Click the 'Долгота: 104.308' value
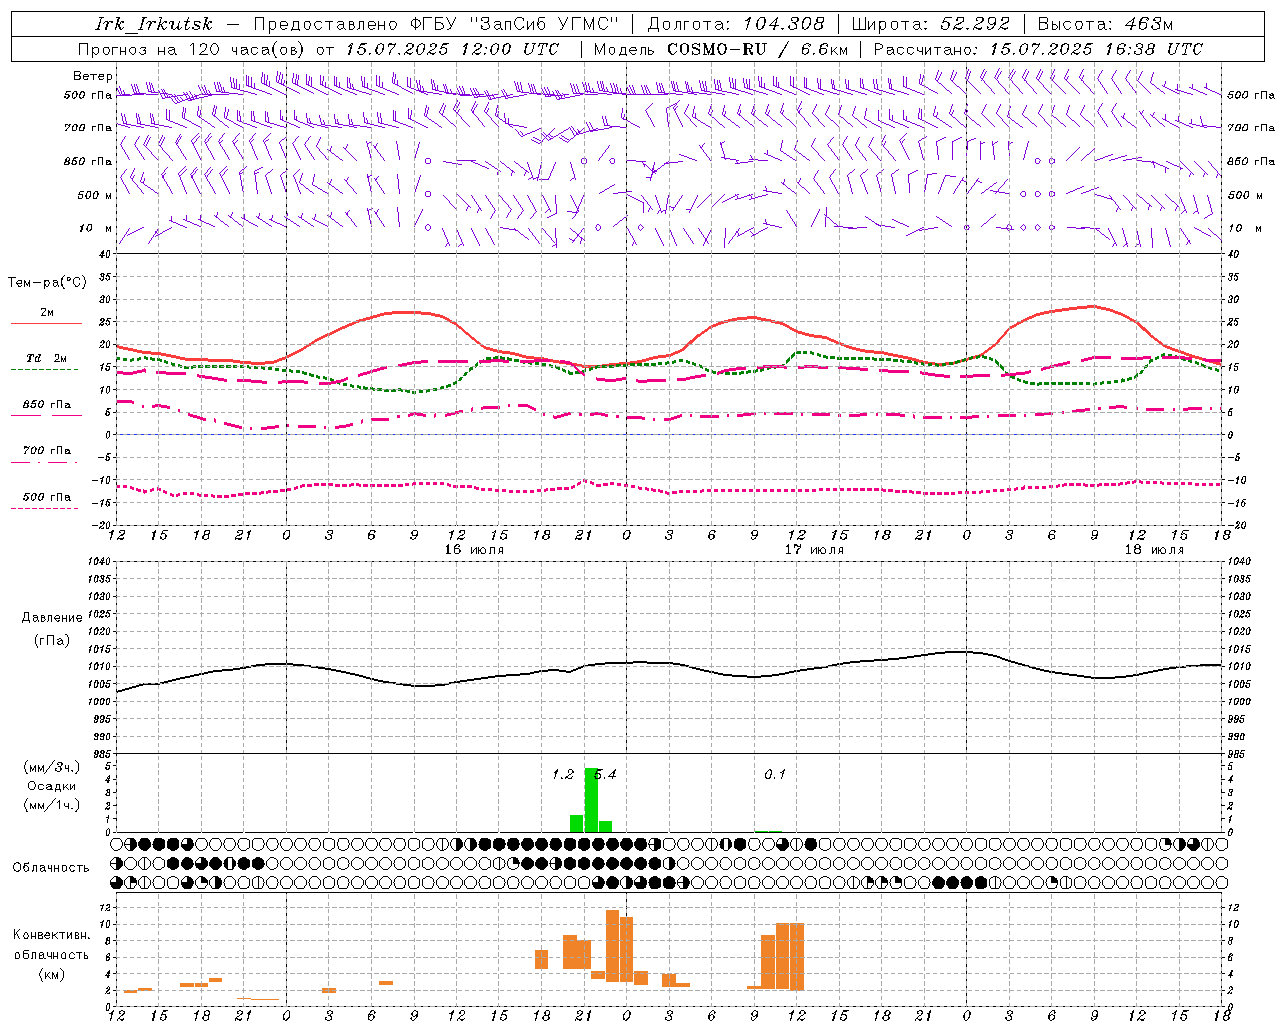1280x1024 pixels. click(x=736, y=24)
